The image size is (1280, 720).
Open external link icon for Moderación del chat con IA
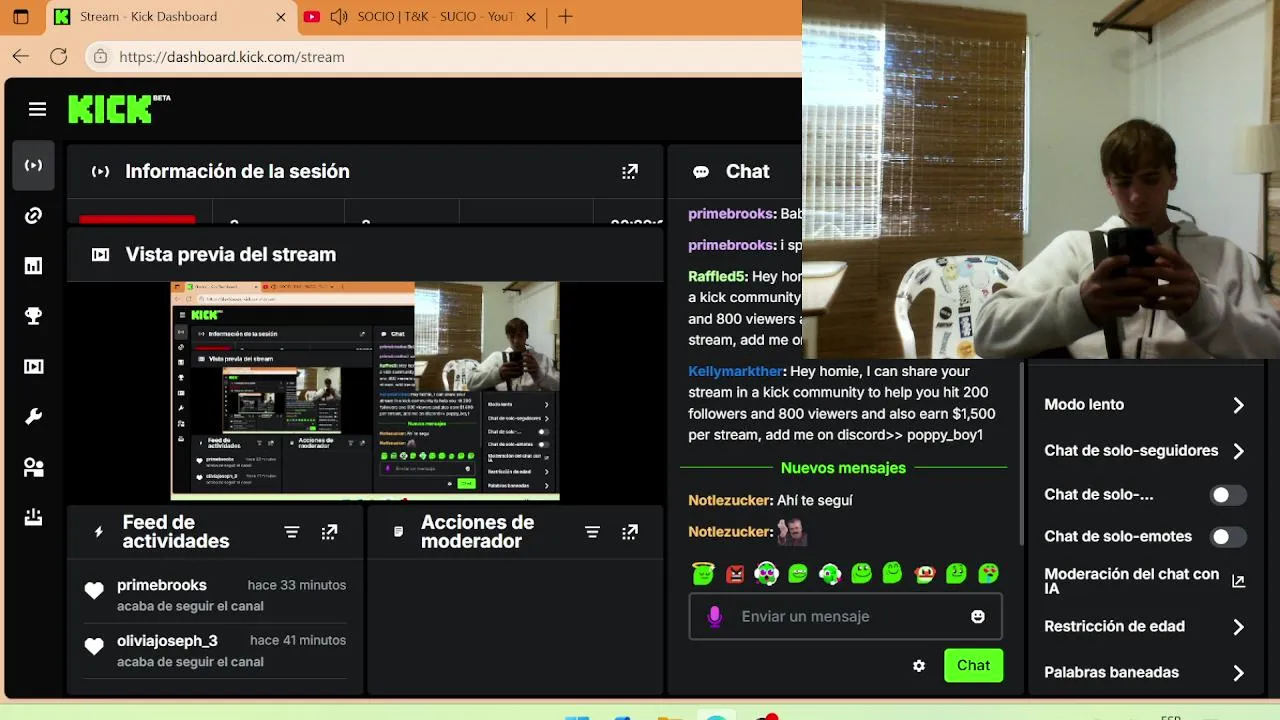(1238, 581)
